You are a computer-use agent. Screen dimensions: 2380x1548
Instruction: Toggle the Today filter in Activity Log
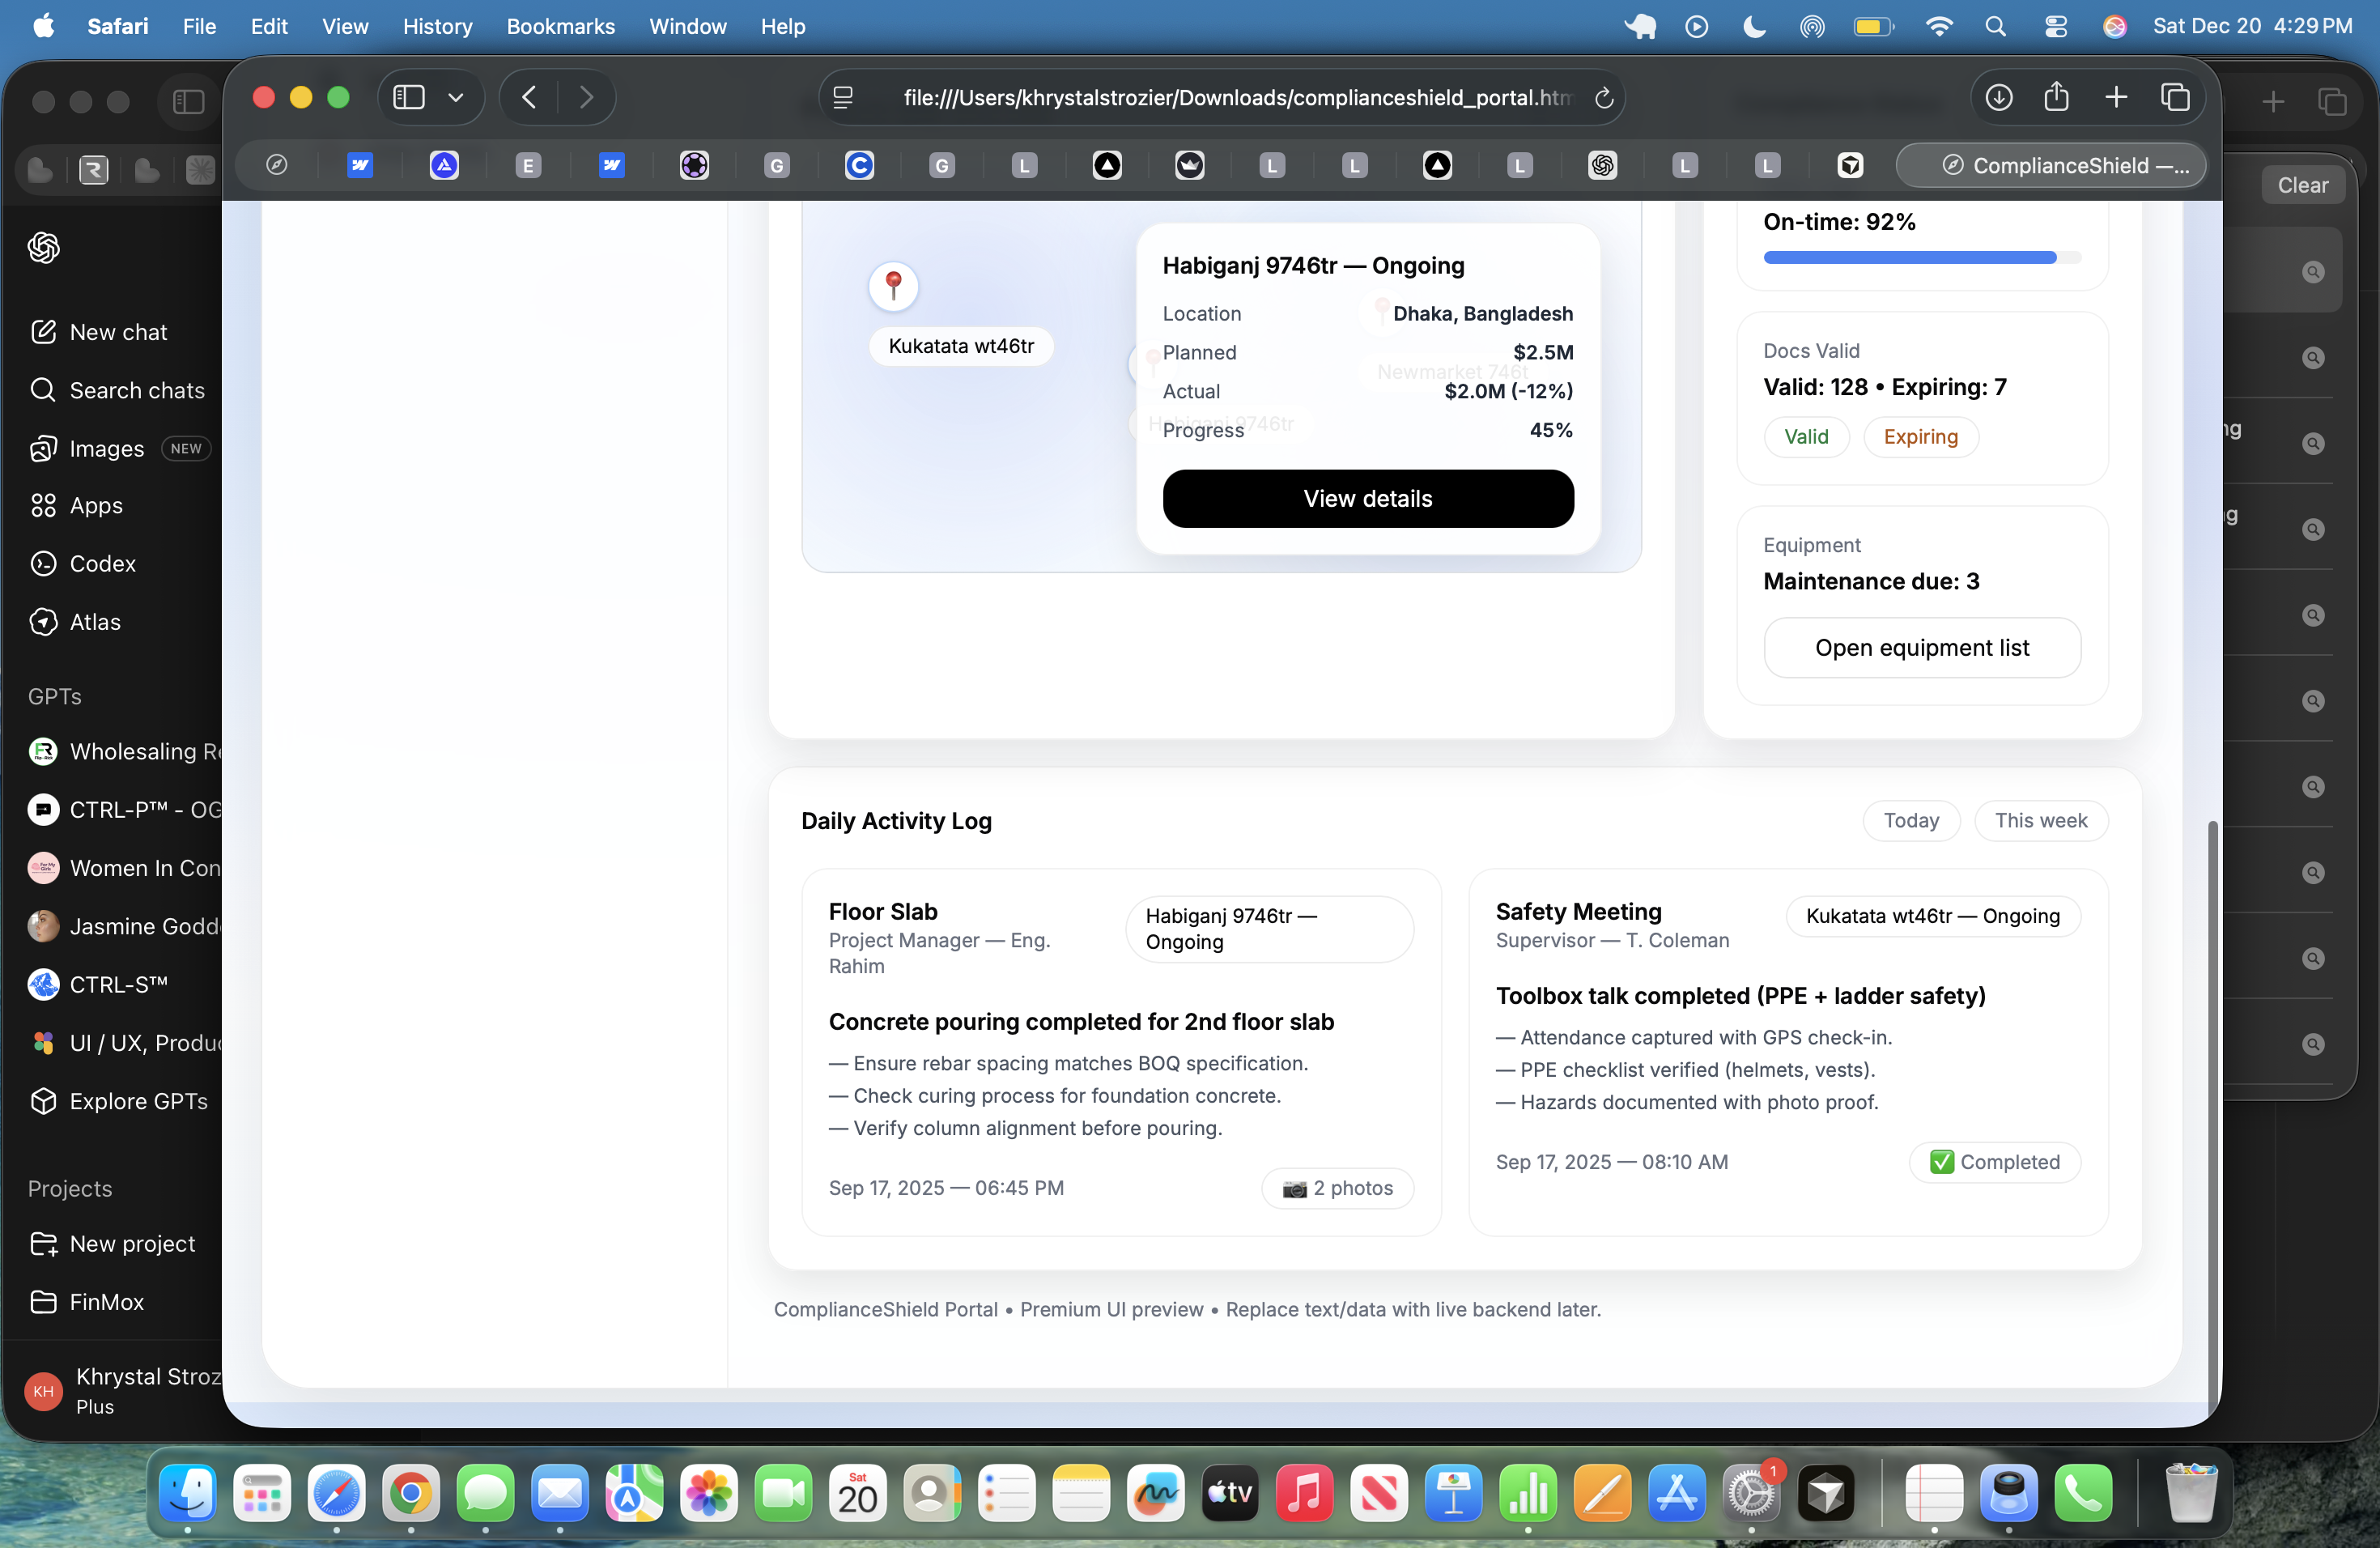(x=1910, y=821)
